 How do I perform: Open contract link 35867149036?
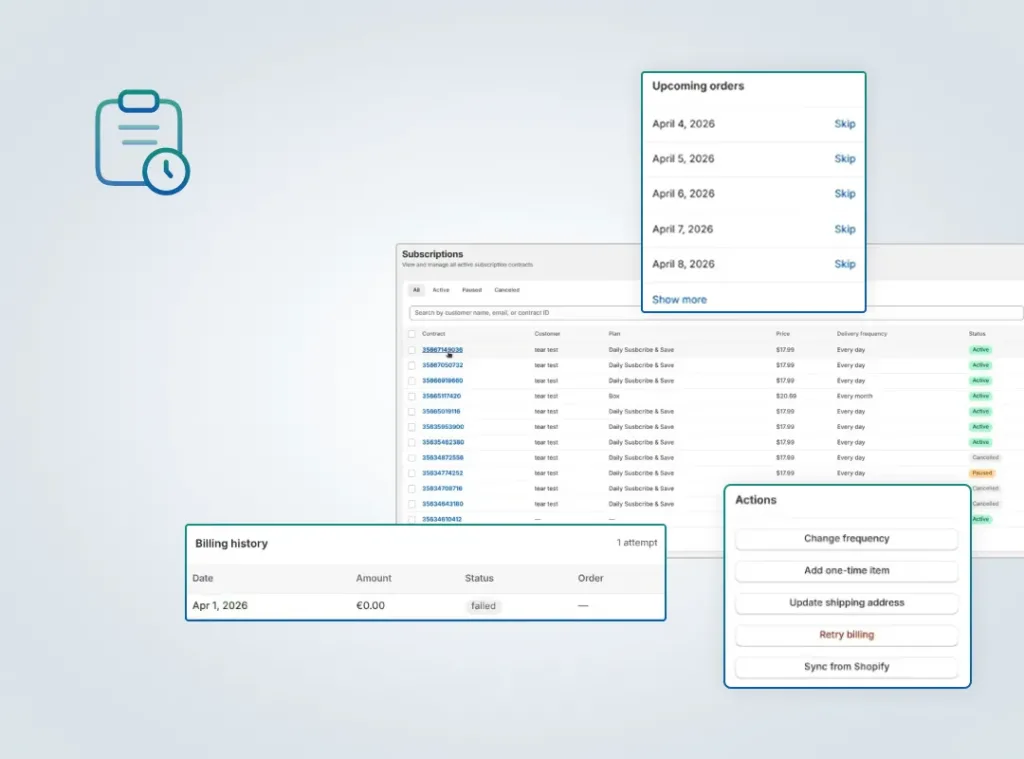[x=442, y=350]
